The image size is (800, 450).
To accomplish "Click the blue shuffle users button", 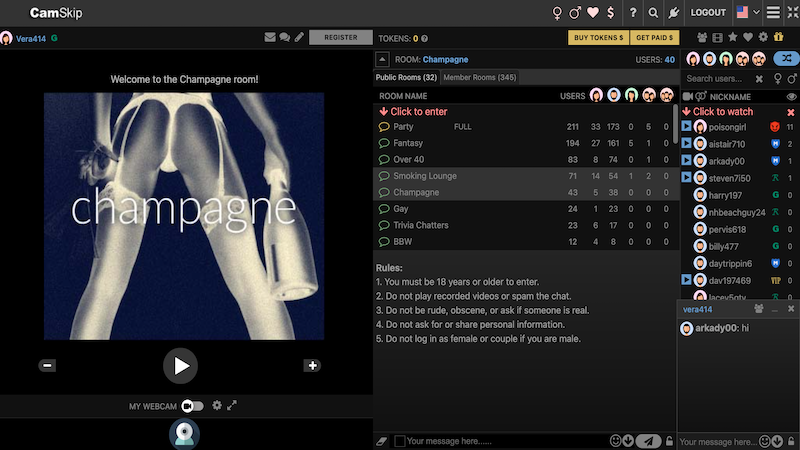I will tap(786, 59).
